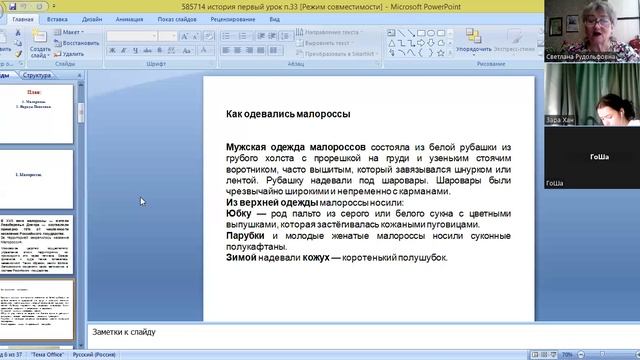
Task: Pick font color with the A swatch
Action: (203, 51)
